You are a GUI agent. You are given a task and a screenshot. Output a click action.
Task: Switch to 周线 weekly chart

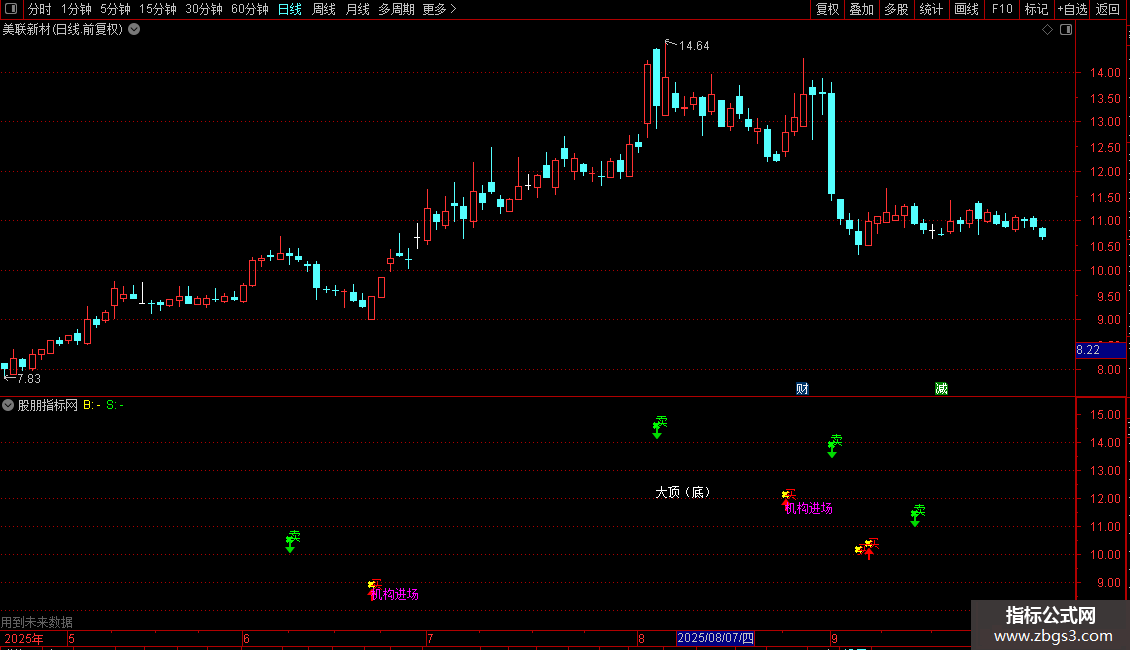(324, 9)
